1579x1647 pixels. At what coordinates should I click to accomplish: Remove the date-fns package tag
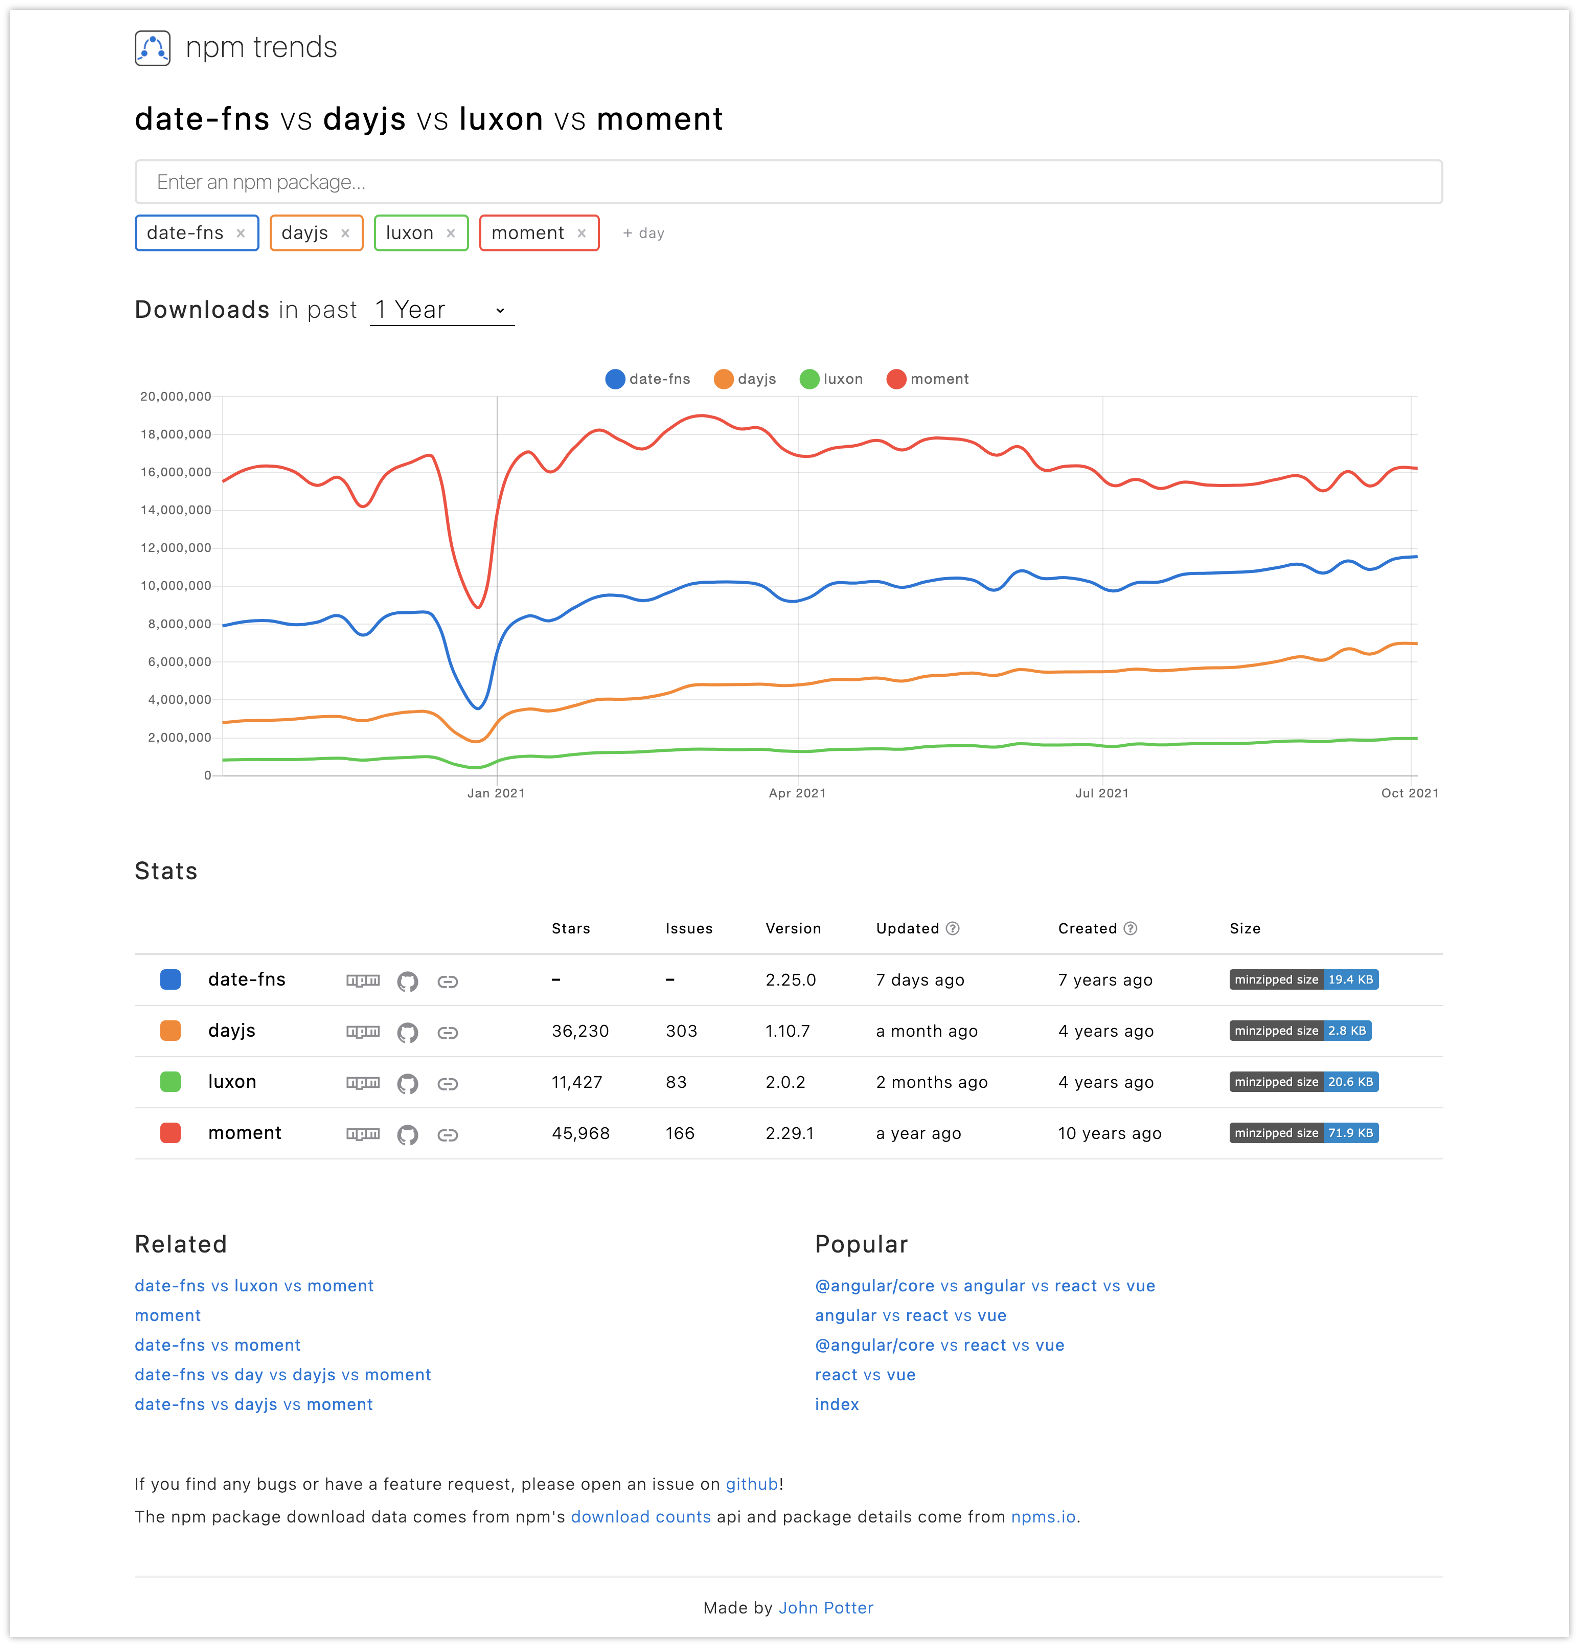(241, 233)
